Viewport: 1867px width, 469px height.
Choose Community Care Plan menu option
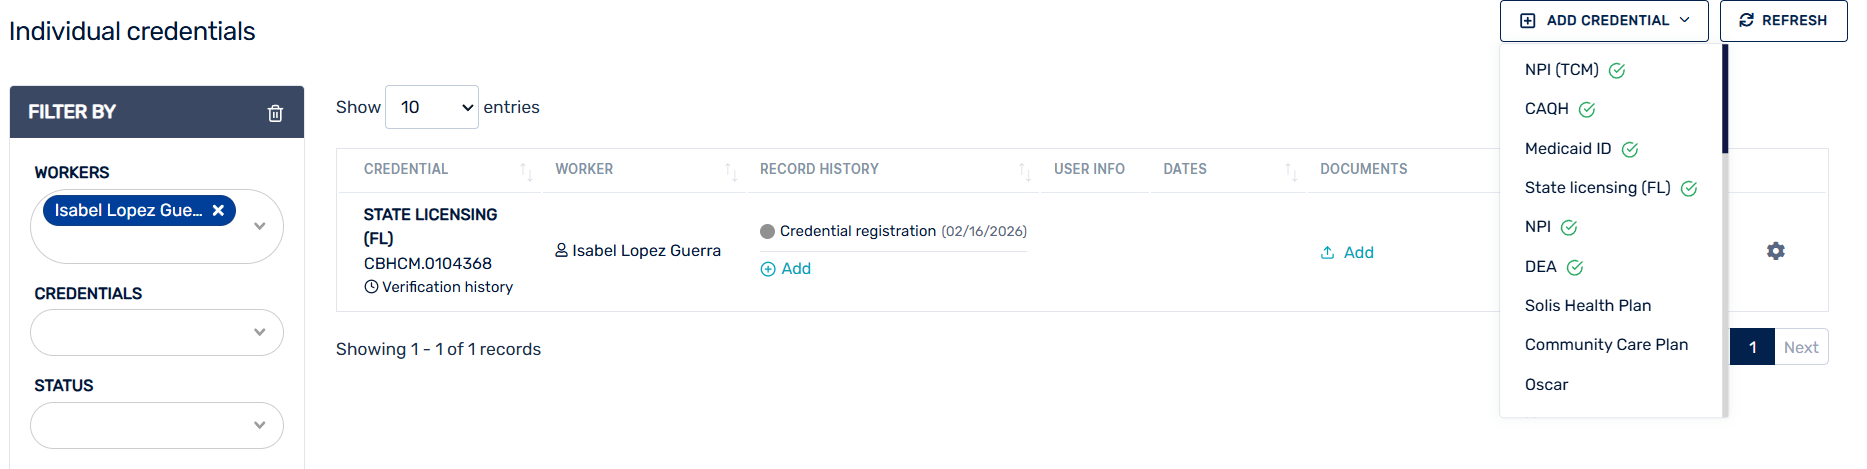pos(1606,345)
